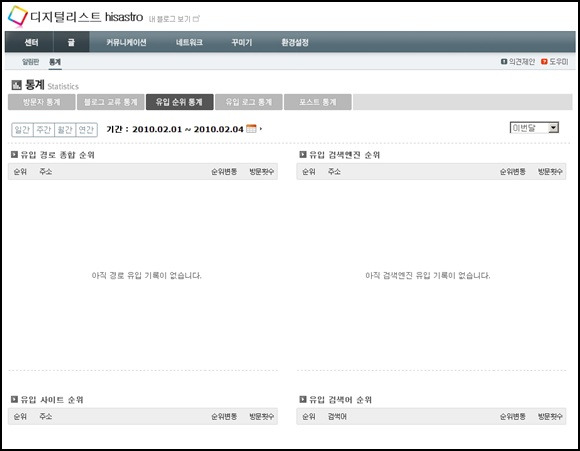This screenshot has height=451, width=580.
Task: Click 방문횟수 header in 유입 경로 종합 table
Action: pyautogui.click(x=262, y=172)
